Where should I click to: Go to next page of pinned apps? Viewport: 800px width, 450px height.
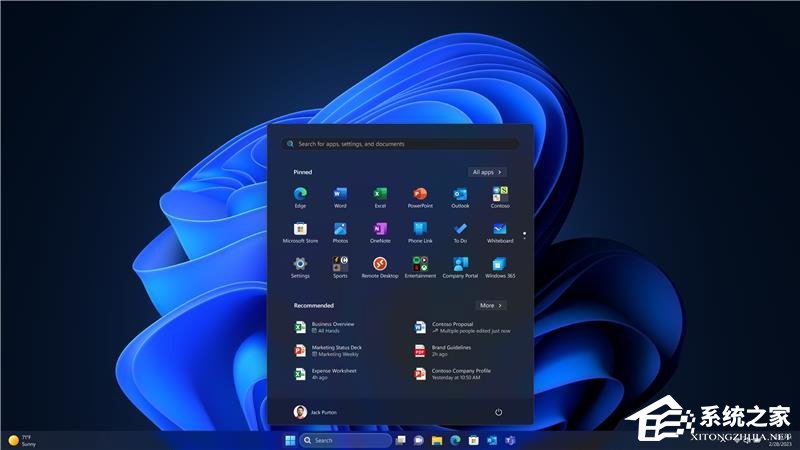(524, 238)
